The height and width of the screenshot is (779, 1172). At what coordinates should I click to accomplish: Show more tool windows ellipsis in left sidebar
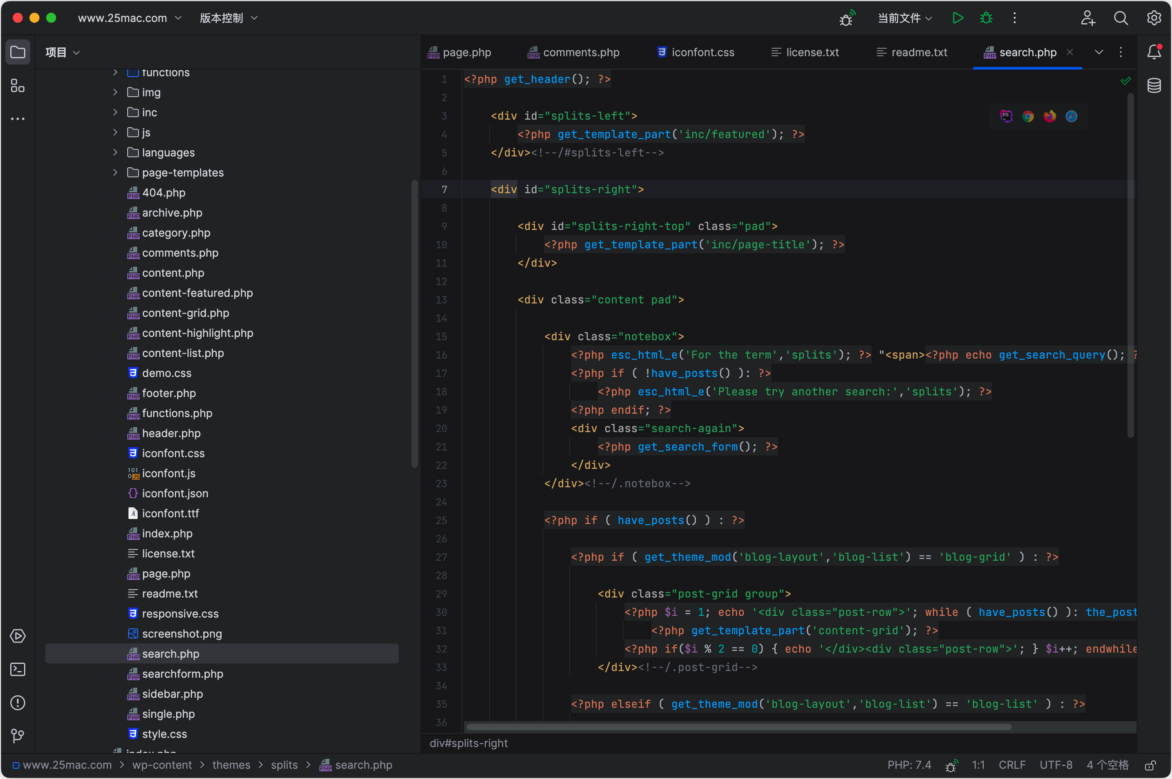click(x=18, y=119)
